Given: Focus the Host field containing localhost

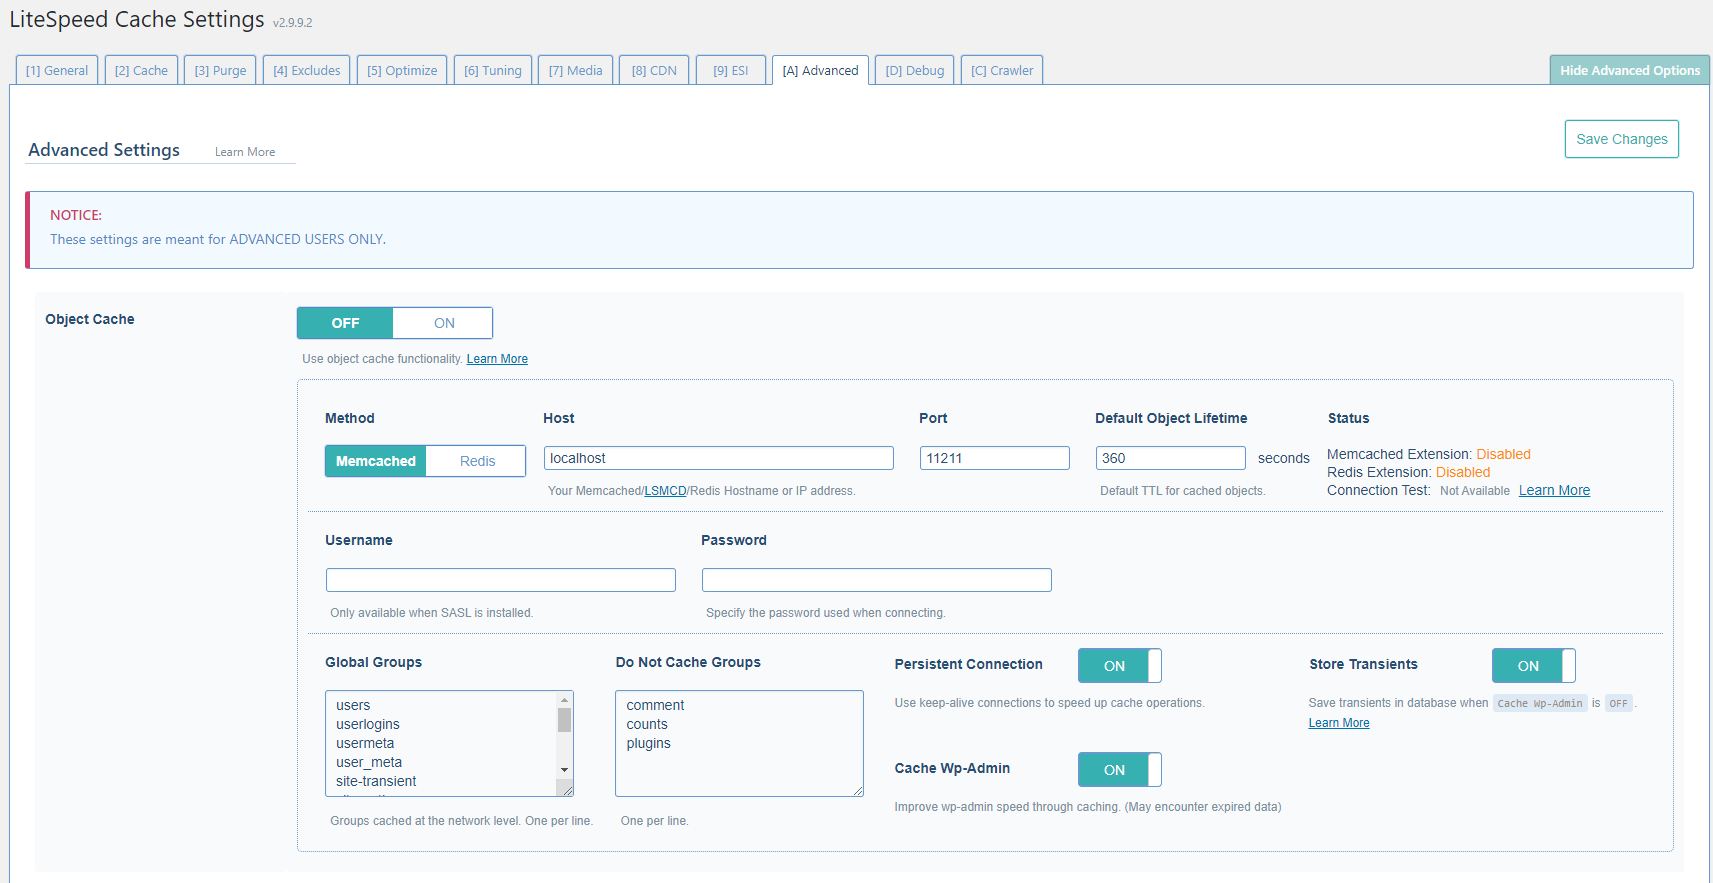Looking at the screenshot, I should tap(719, 458).
